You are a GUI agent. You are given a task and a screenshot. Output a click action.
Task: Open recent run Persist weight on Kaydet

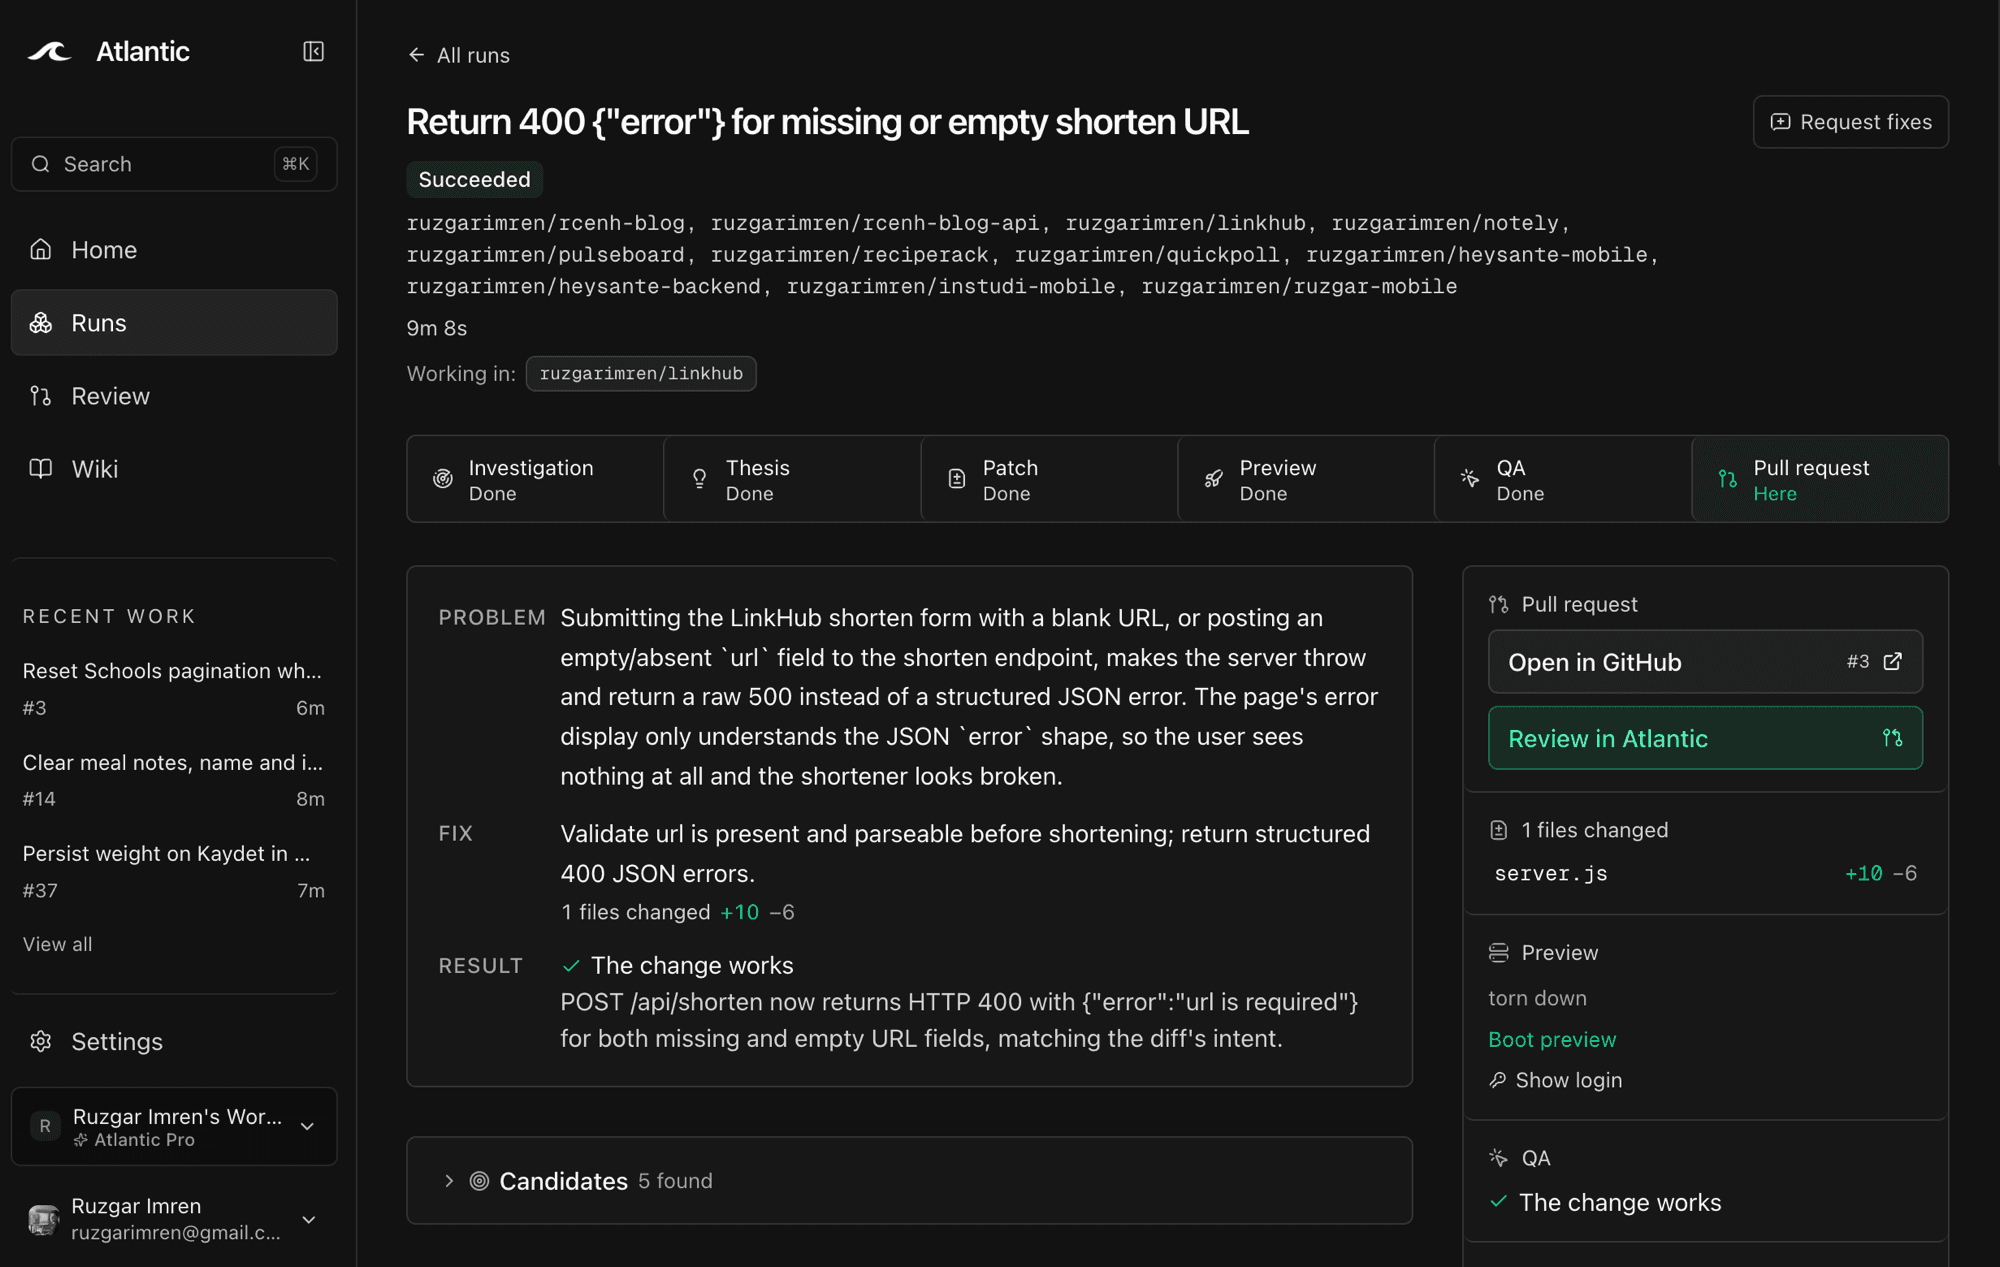(174, 871)
